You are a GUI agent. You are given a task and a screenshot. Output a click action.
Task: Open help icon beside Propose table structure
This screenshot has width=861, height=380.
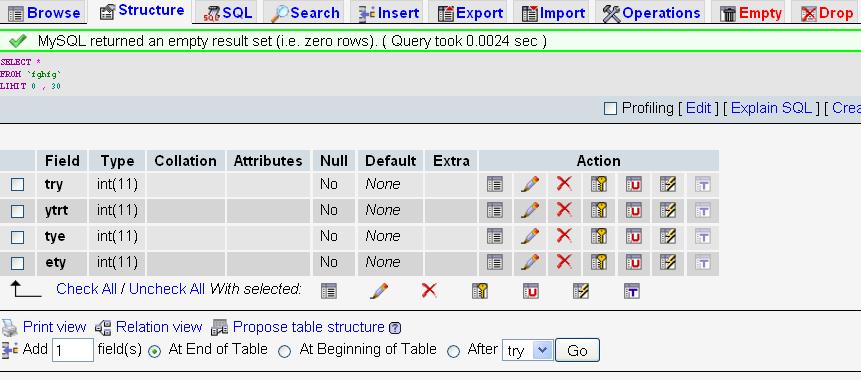point(395,328)
